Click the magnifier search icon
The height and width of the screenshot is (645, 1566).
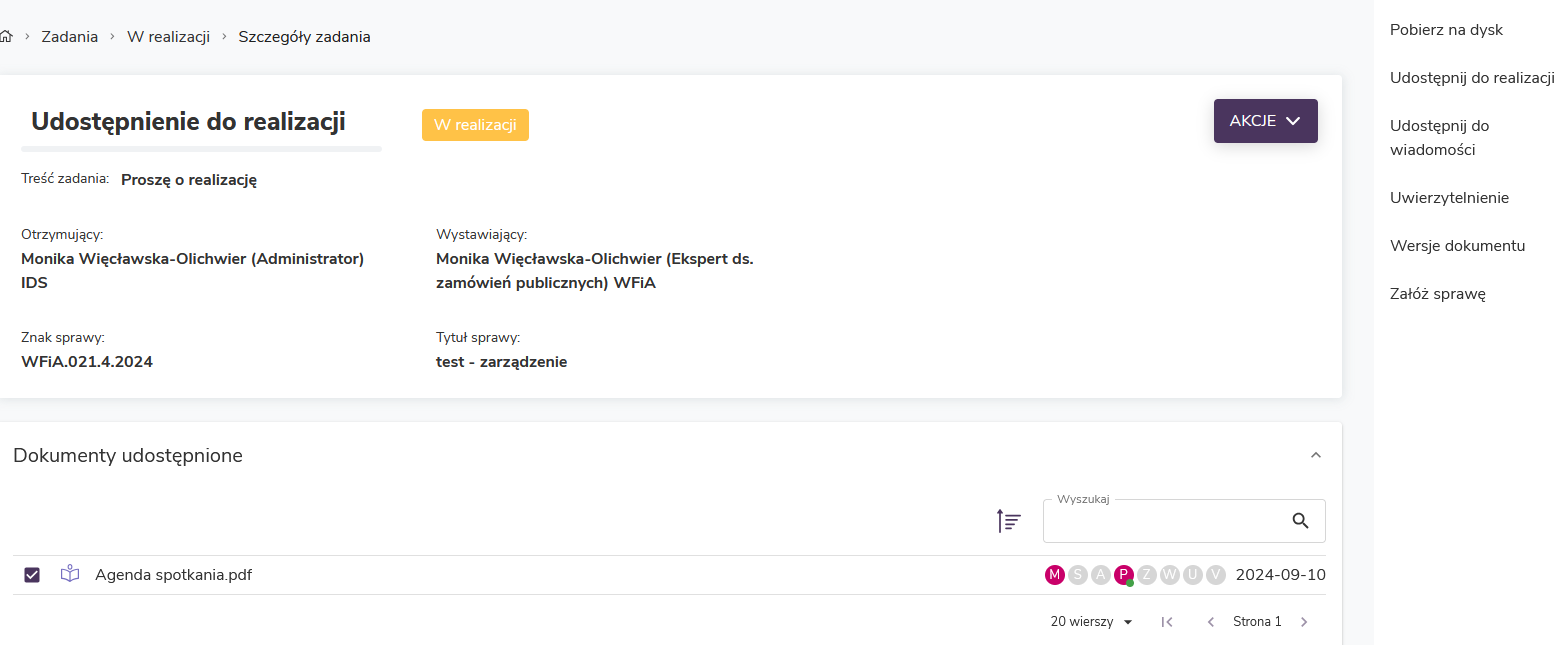(1300, 521)
